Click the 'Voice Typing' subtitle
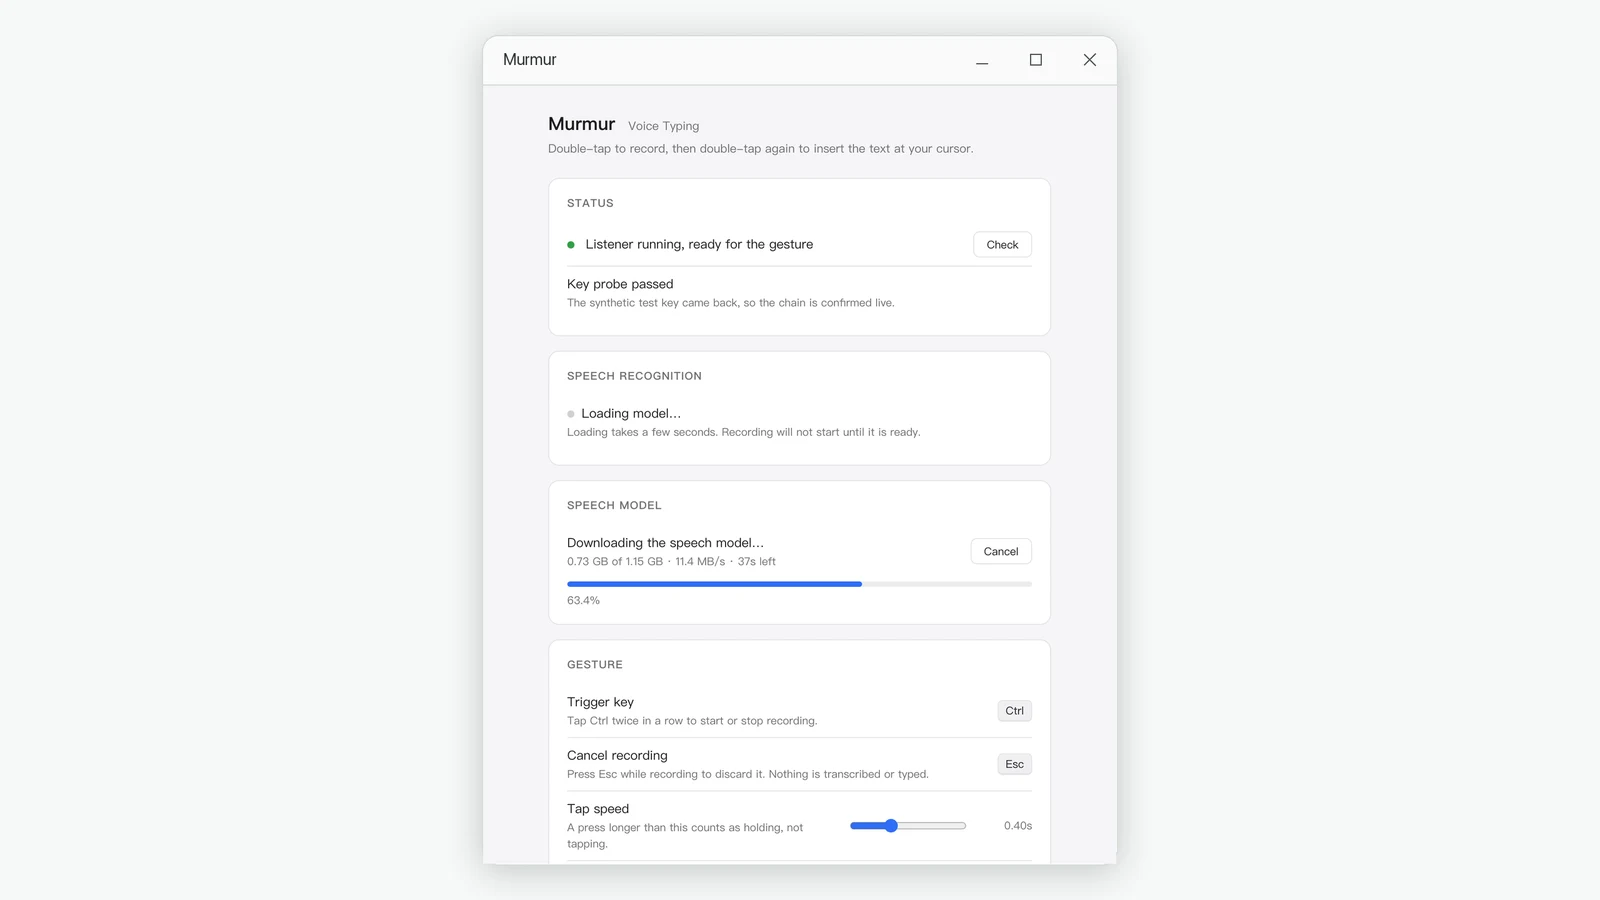Image resolution: width=1600 pixels, height=900 pixels. pos(663,126)
